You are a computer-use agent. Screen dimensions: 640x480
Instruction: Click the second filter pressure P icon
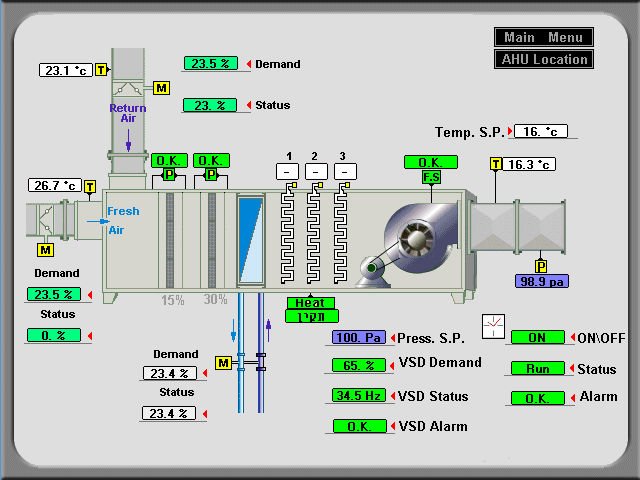pyautogui.click(x=211, y=175)
